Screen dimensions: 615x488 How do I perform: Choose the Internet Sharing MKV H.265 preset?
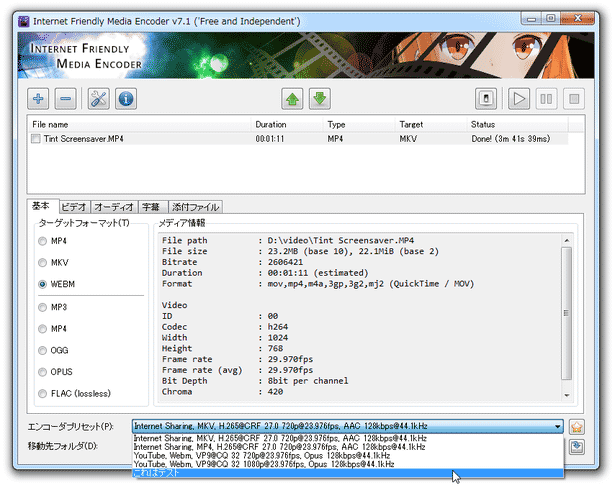click(348, 438)
